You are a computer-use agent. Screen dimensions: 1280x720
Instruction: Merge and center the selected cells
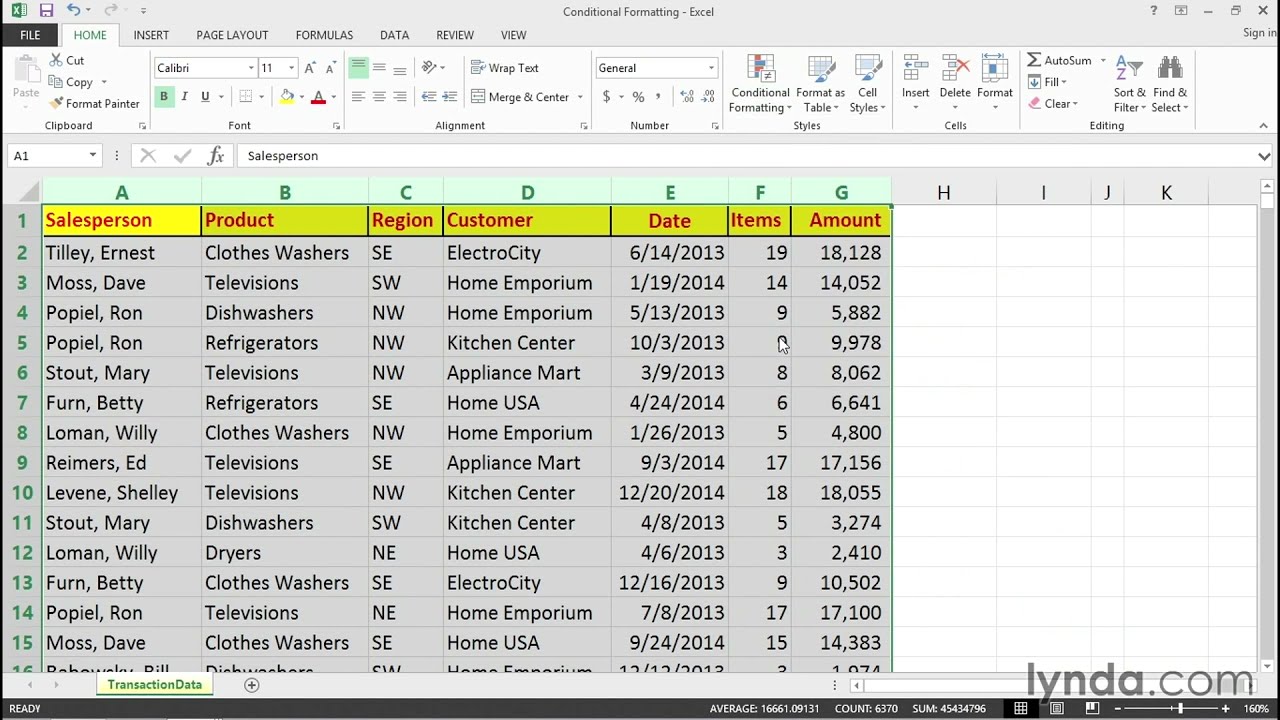coord(520,97)
